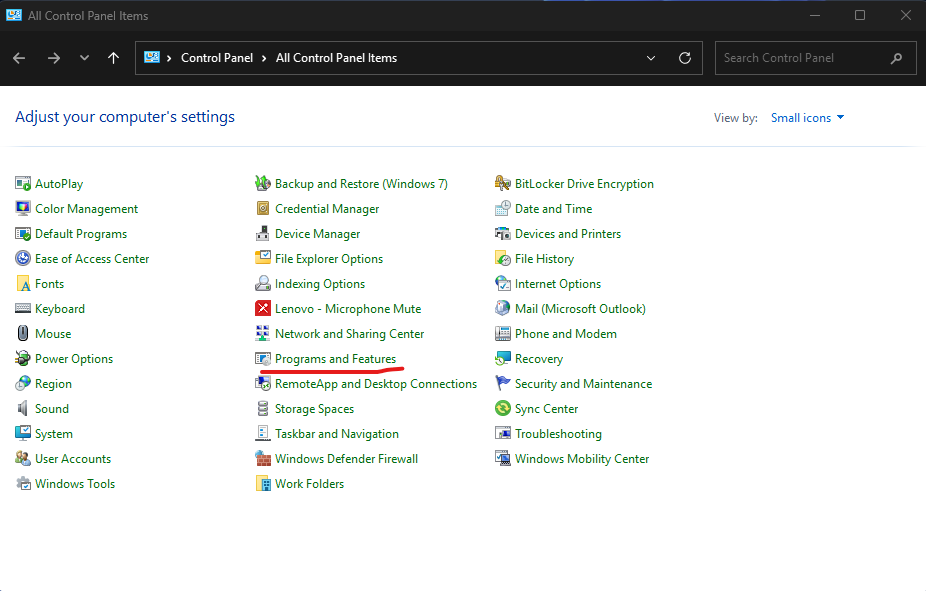The height and width of the screenshot is (591, 926).
Task: Click the Windows Defender Firewall icon
Action: coord(263,459)
